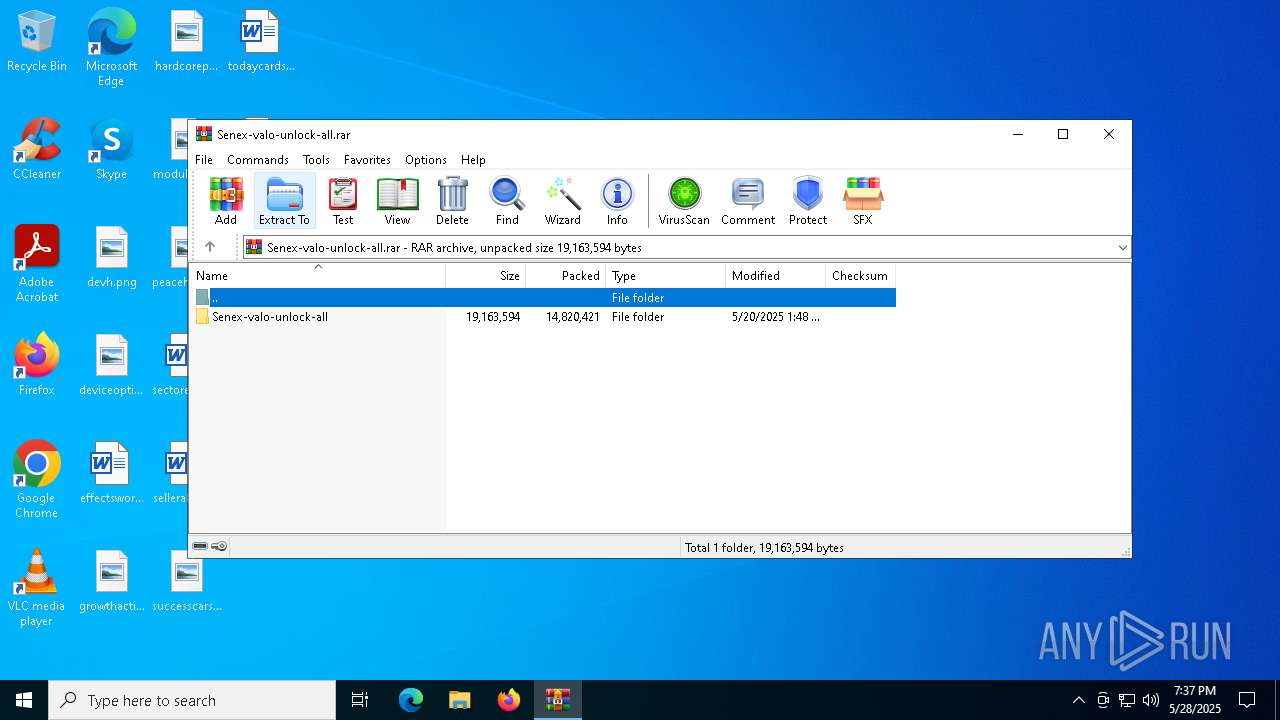Click the drive icon in status bar
The width and height of the screenshot is (1280, 720).
[200, 547]
